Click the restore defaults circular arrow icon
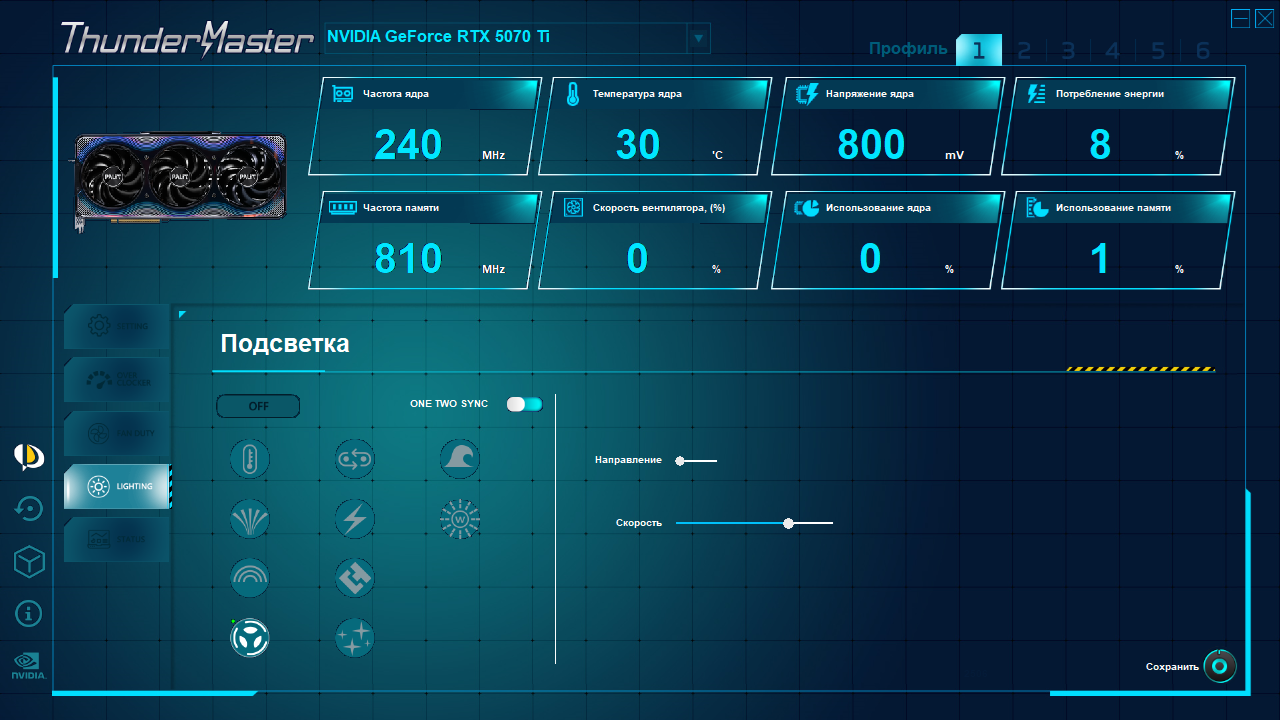Screen dimensions: 1280x720 [29, 509]
